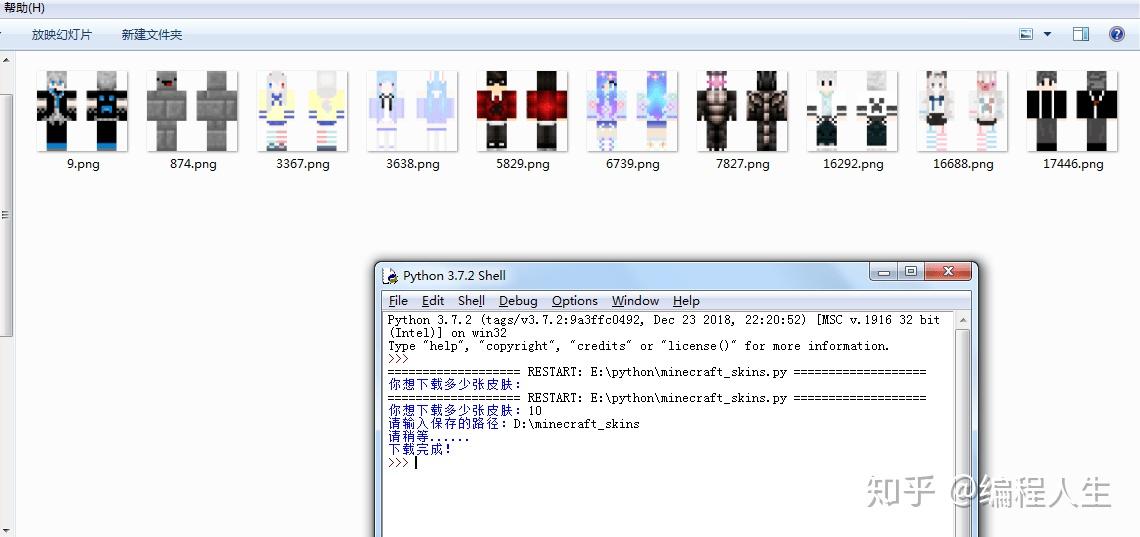Click the Explorer left pane scroll up arrow
1140x537 pixels.
click(x=4, y=61)
